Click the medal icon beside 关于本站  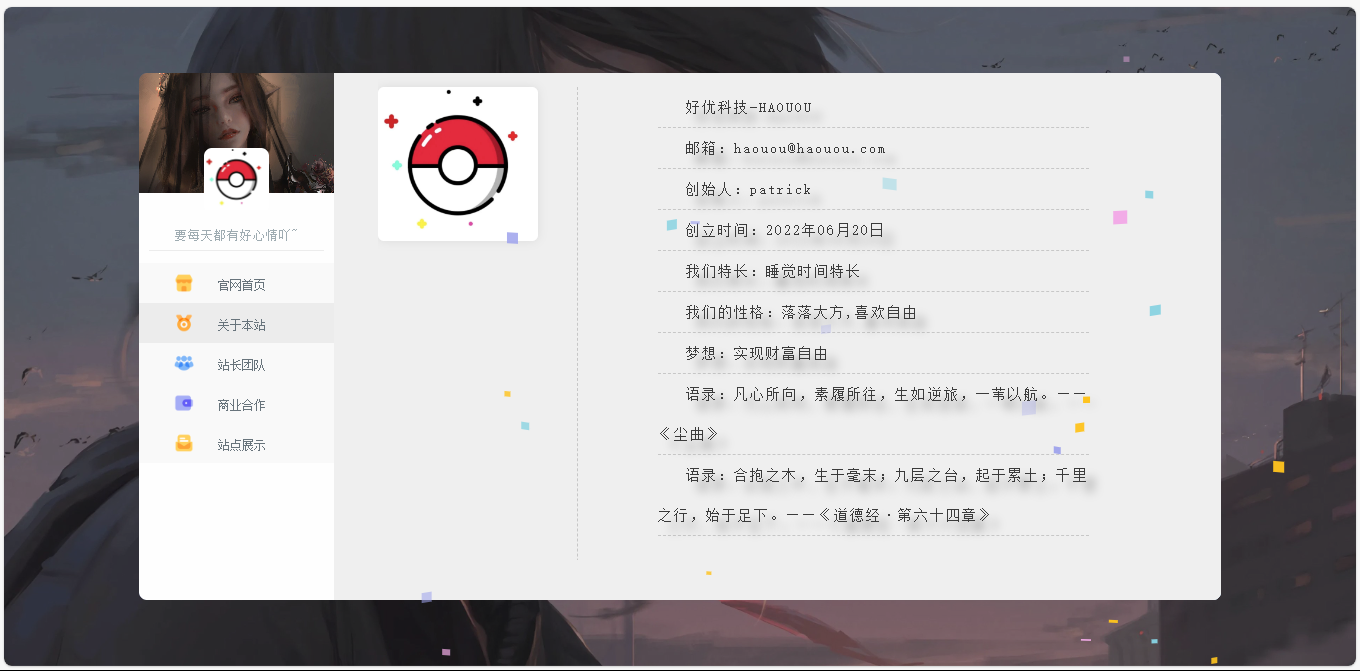184,324
